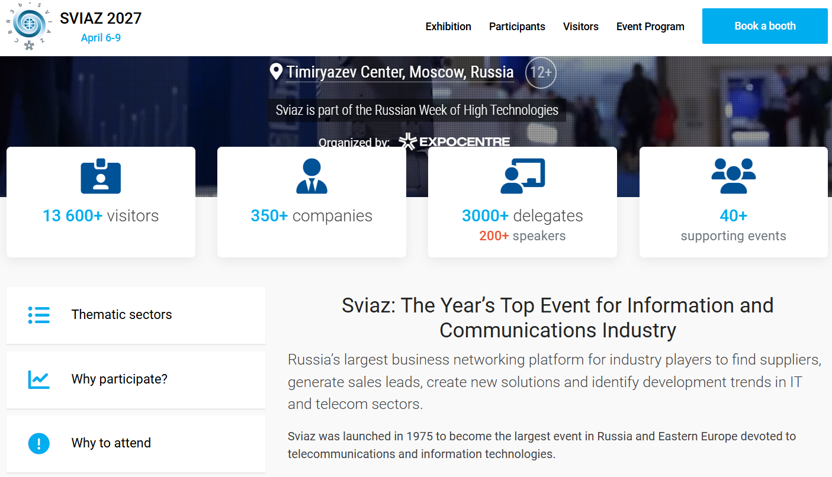The image size is (832, 477).
Task: Click the 'supporting events' label
Action: click(x=733, y=236)
